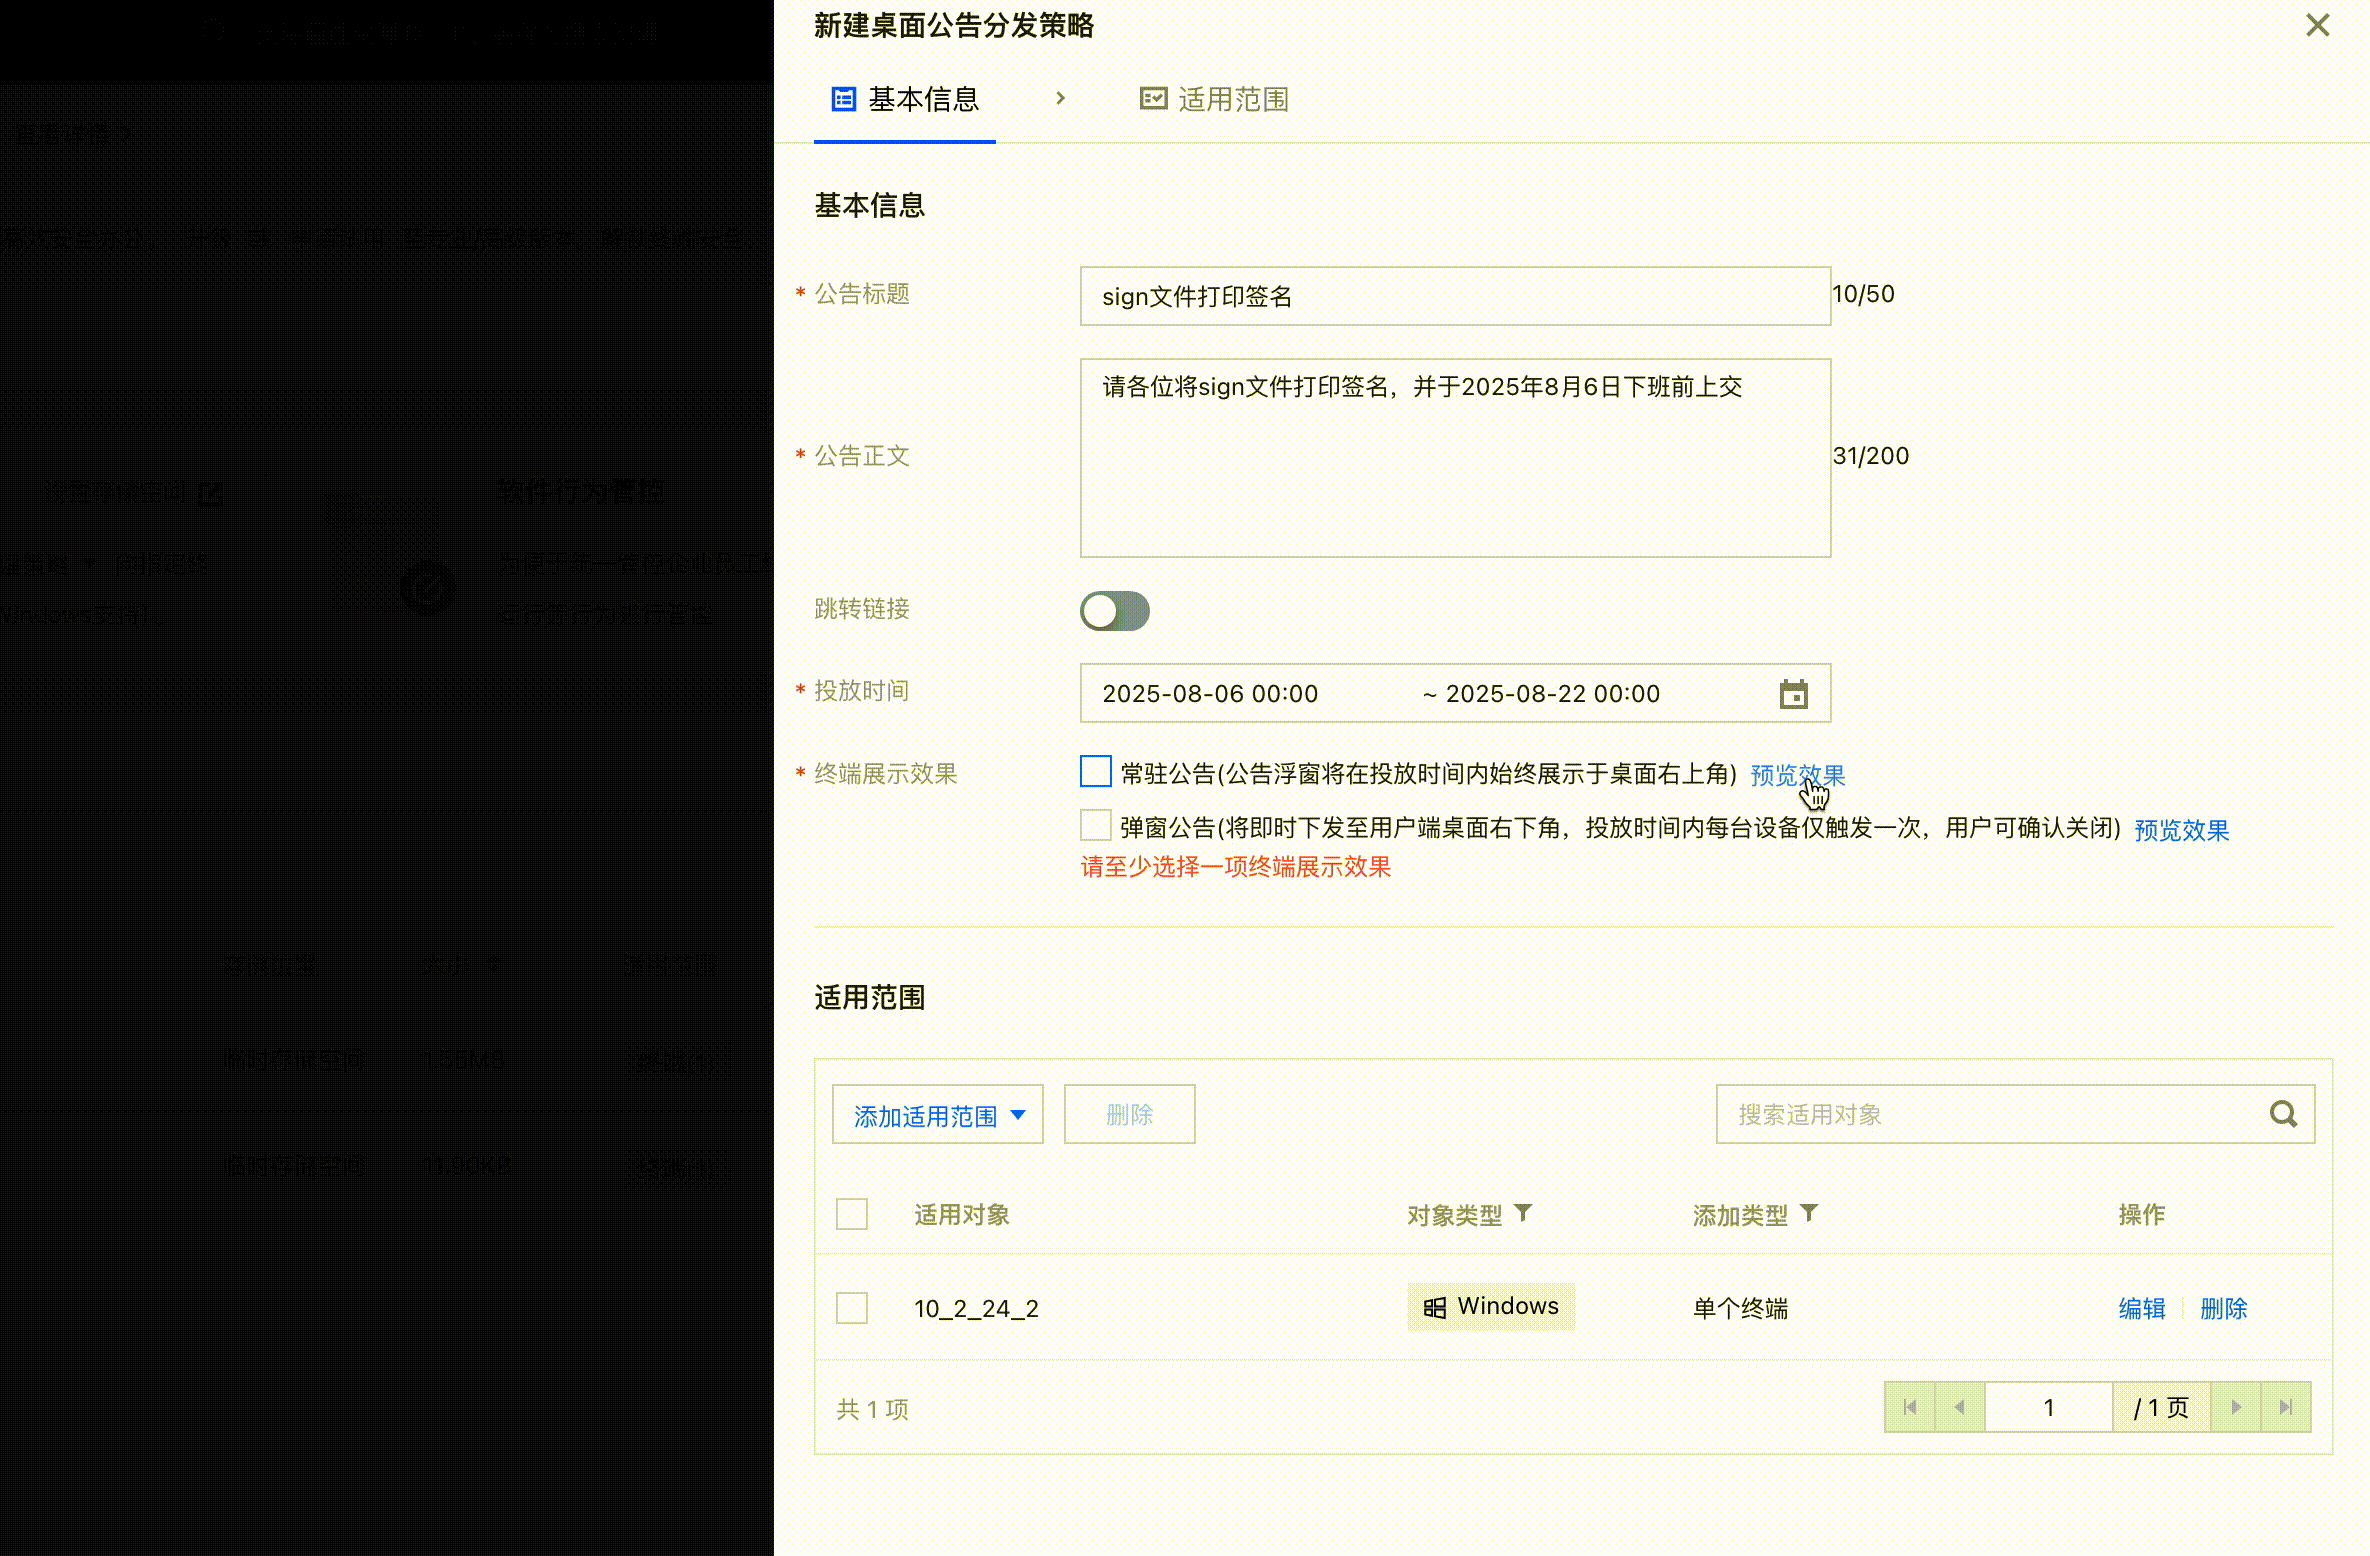Click 编辑 link for 10_2_24_2

tap(2141, 1308)
